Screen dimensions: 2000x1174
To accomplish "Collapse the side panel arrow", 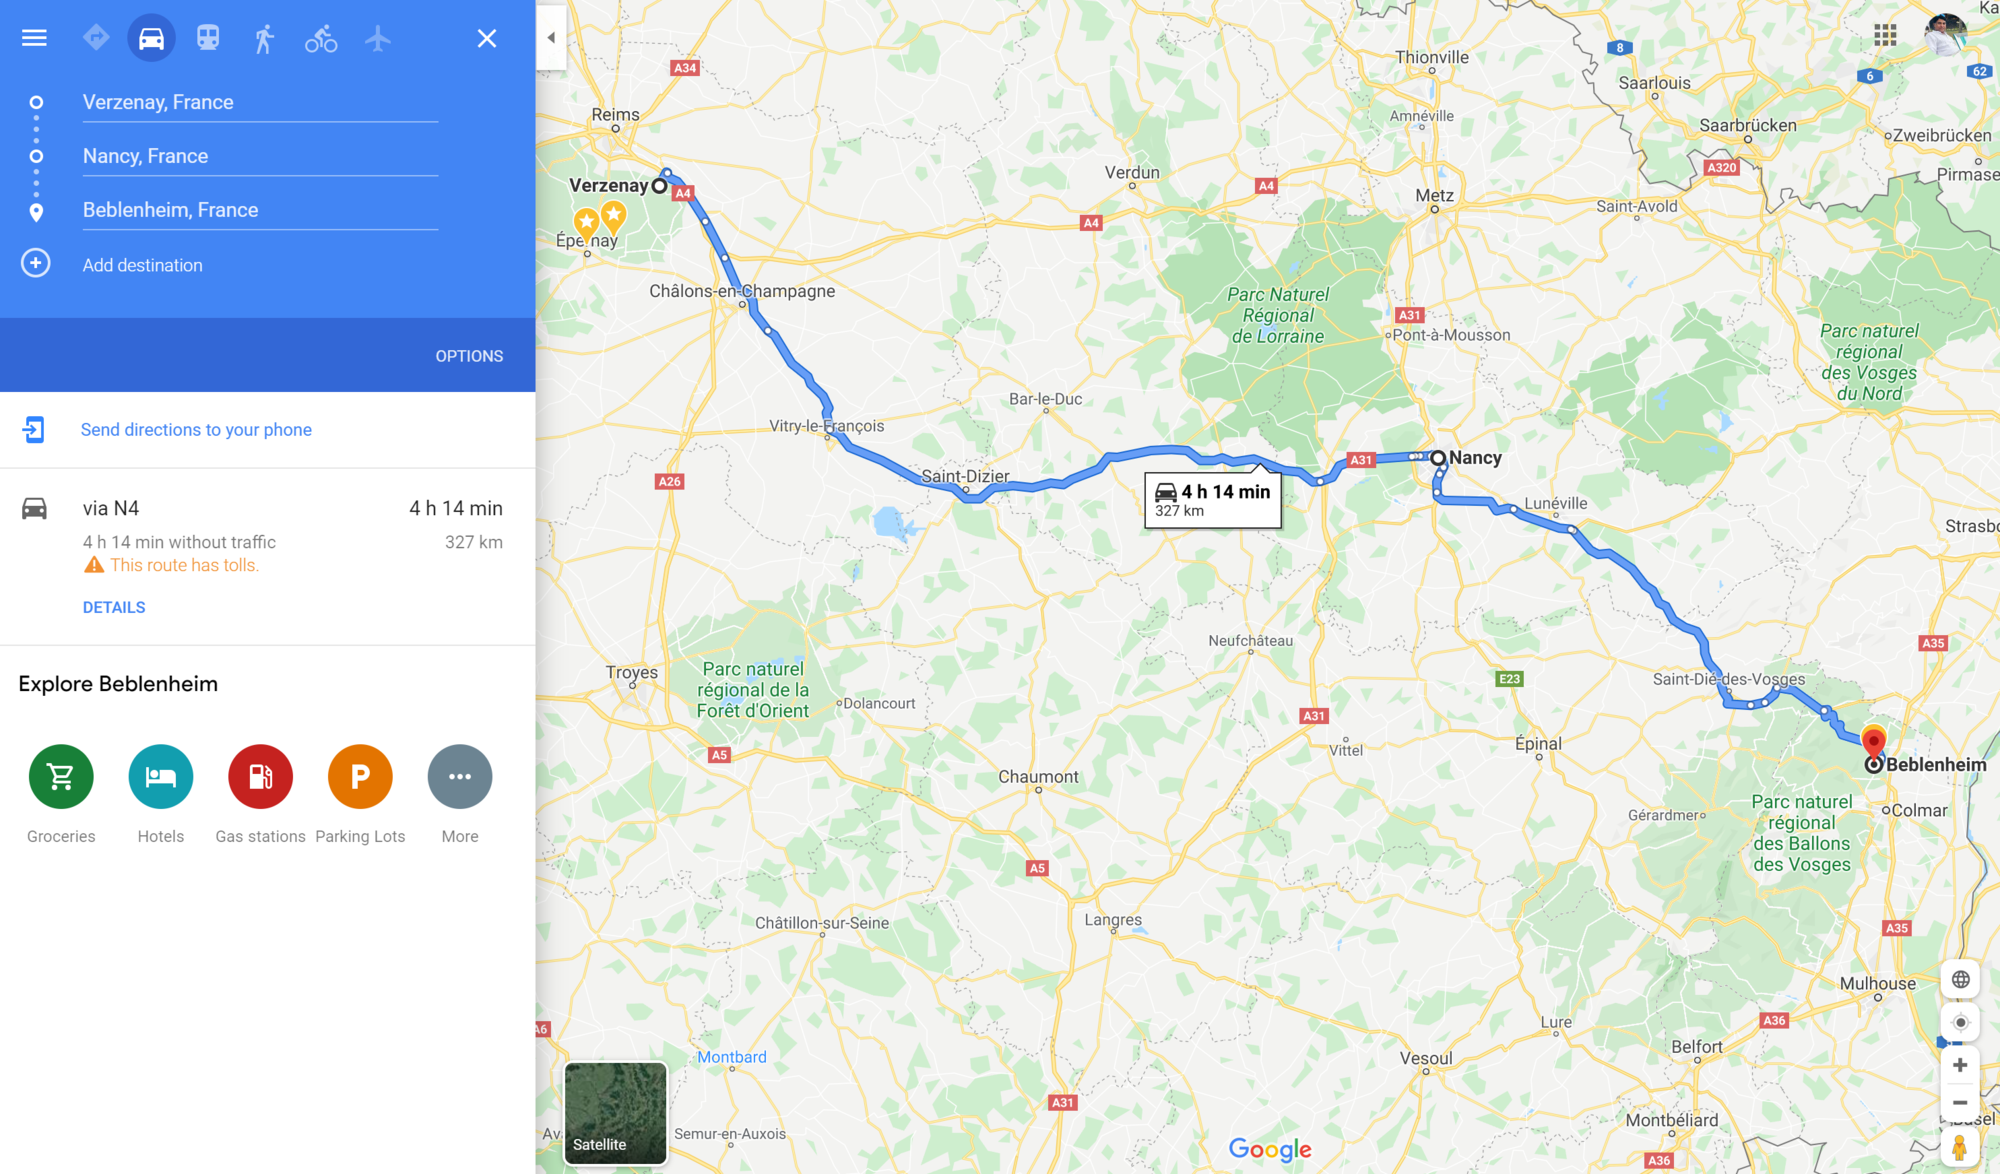I will pos(551,38).
